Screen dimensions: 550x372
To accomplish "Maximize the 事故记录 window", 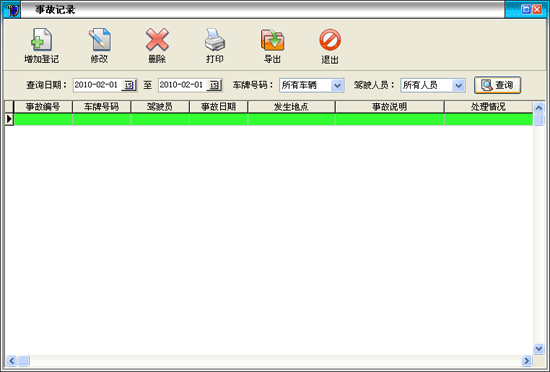I will tap(526, 9).
